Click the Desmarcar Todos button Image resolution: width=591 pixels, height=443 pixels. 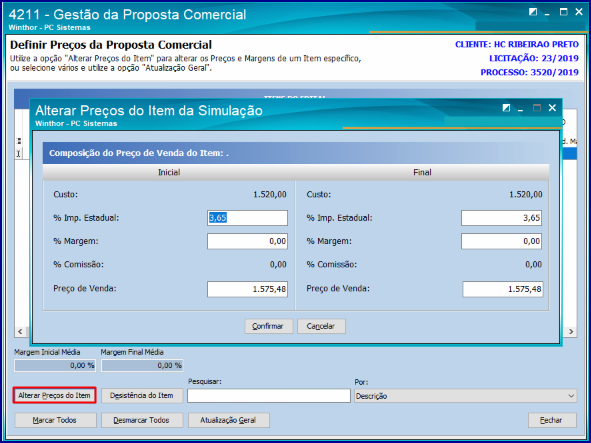coord(142,420)
